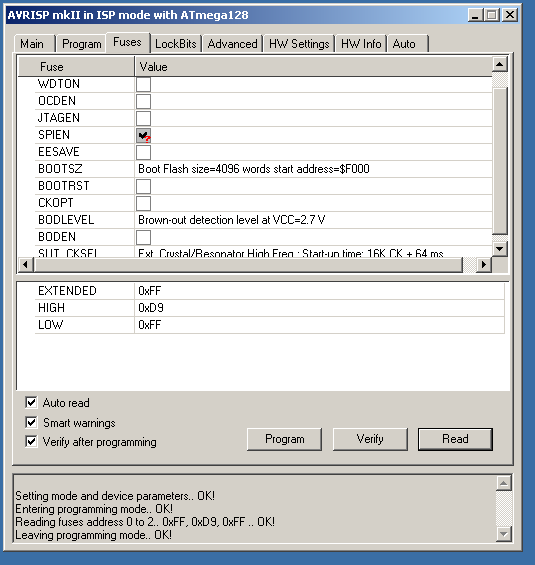Click the 'Reading fuses address 0 to 2' log line
535x565 pixels.
pyautogui.click(x=145, y=522)
